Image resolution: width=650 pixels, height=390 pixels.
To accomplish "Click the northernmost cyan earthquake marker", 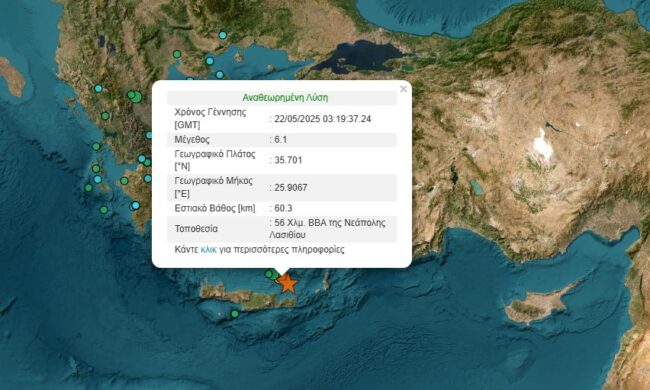I will 223,35.
